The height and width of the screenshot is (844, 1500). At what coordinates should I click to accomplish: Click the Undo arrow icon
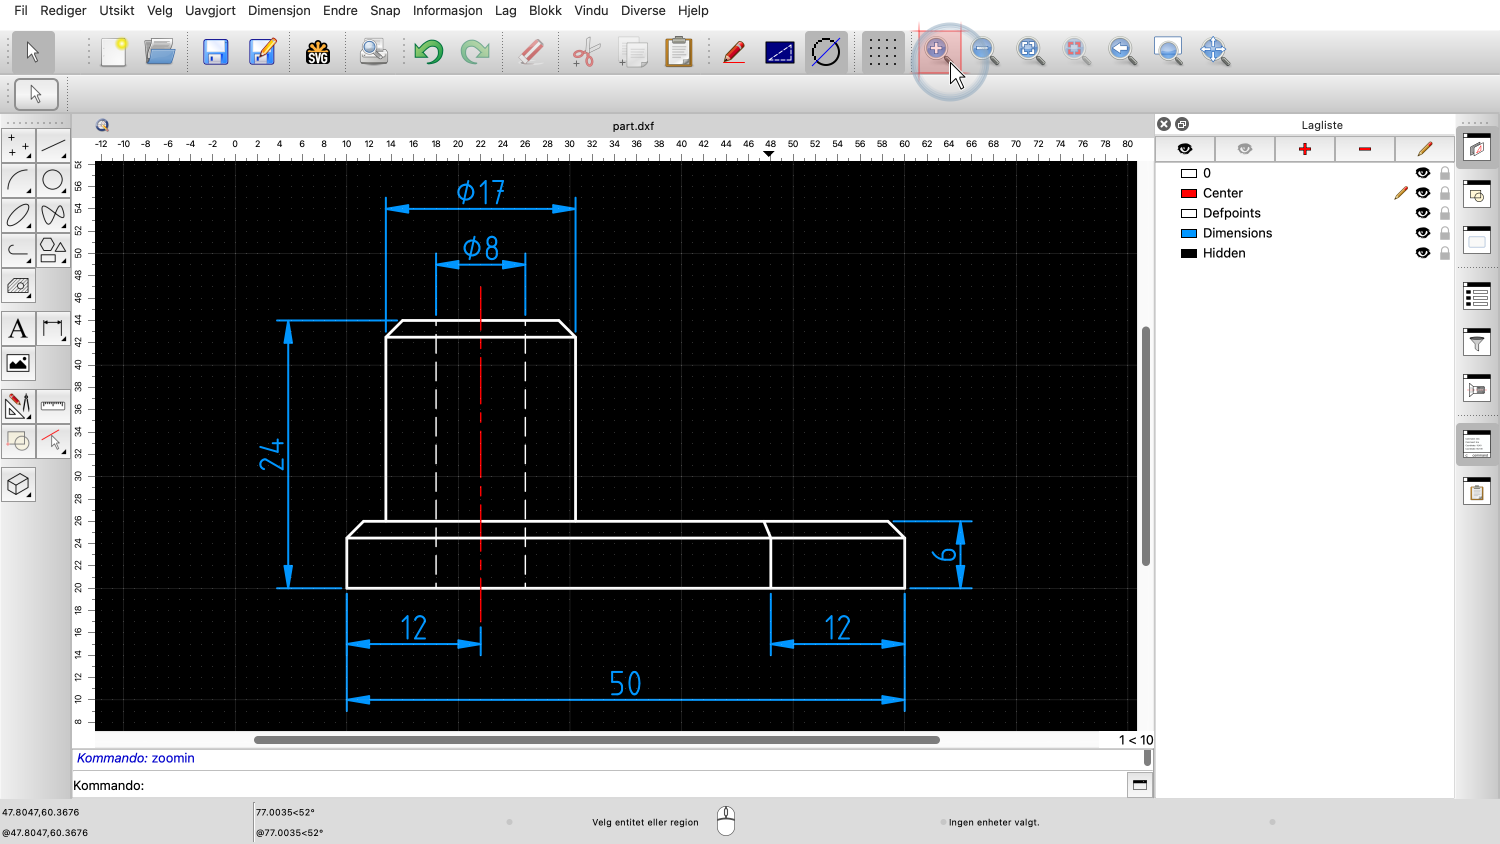click(x=429, y=52)
